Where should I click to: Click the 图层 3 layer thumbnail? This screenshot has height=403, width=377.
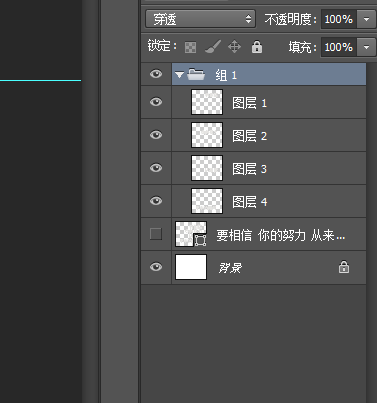click(207, 168)
